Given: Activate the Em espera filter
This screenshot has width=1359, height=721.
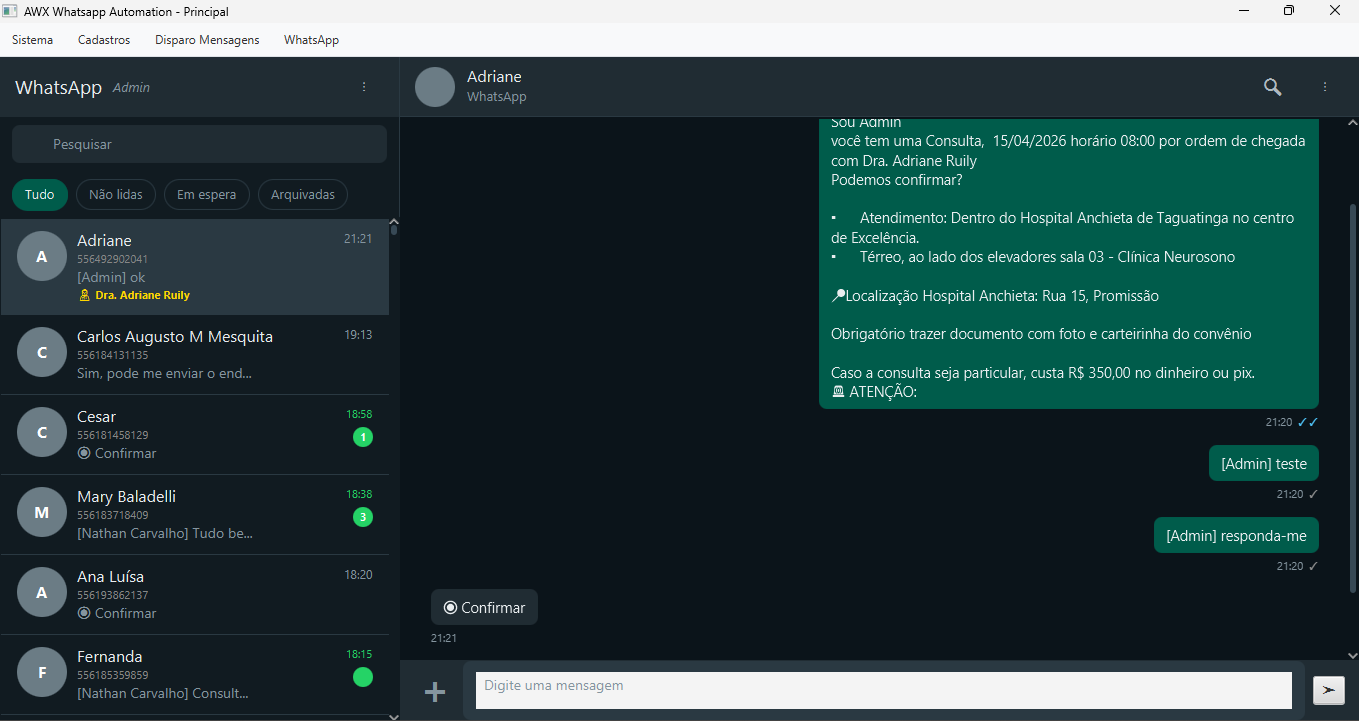Looking at the screenshot, I should click(207, 194).
